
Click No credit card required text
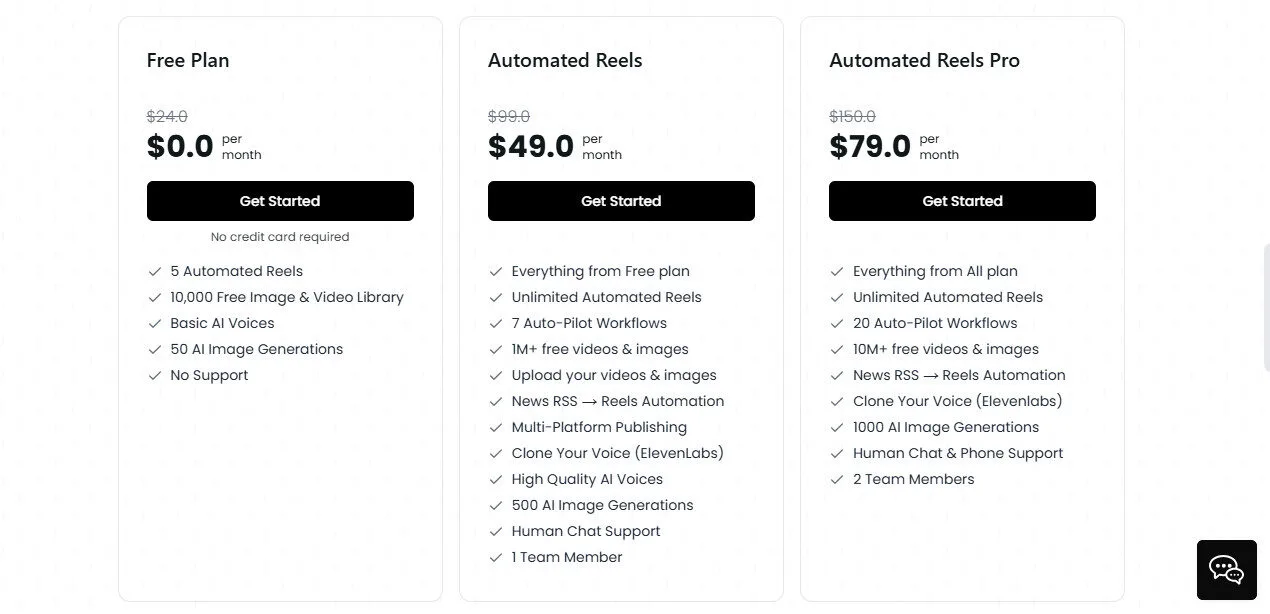point(280,236)
